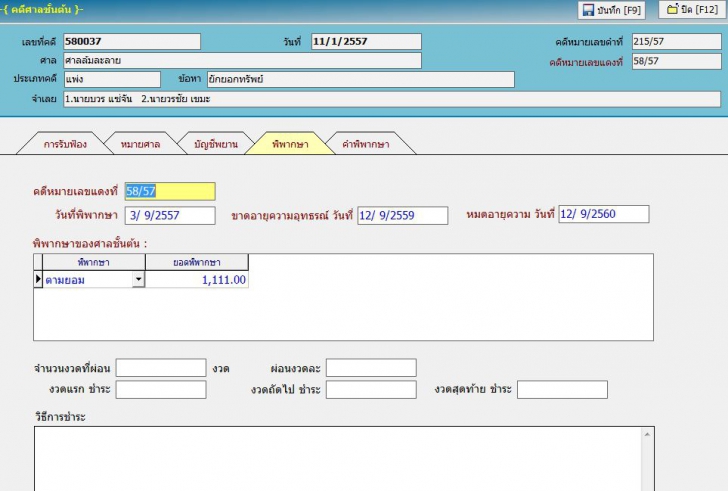Click the จำเลย defendants field

tap(392, 99)
